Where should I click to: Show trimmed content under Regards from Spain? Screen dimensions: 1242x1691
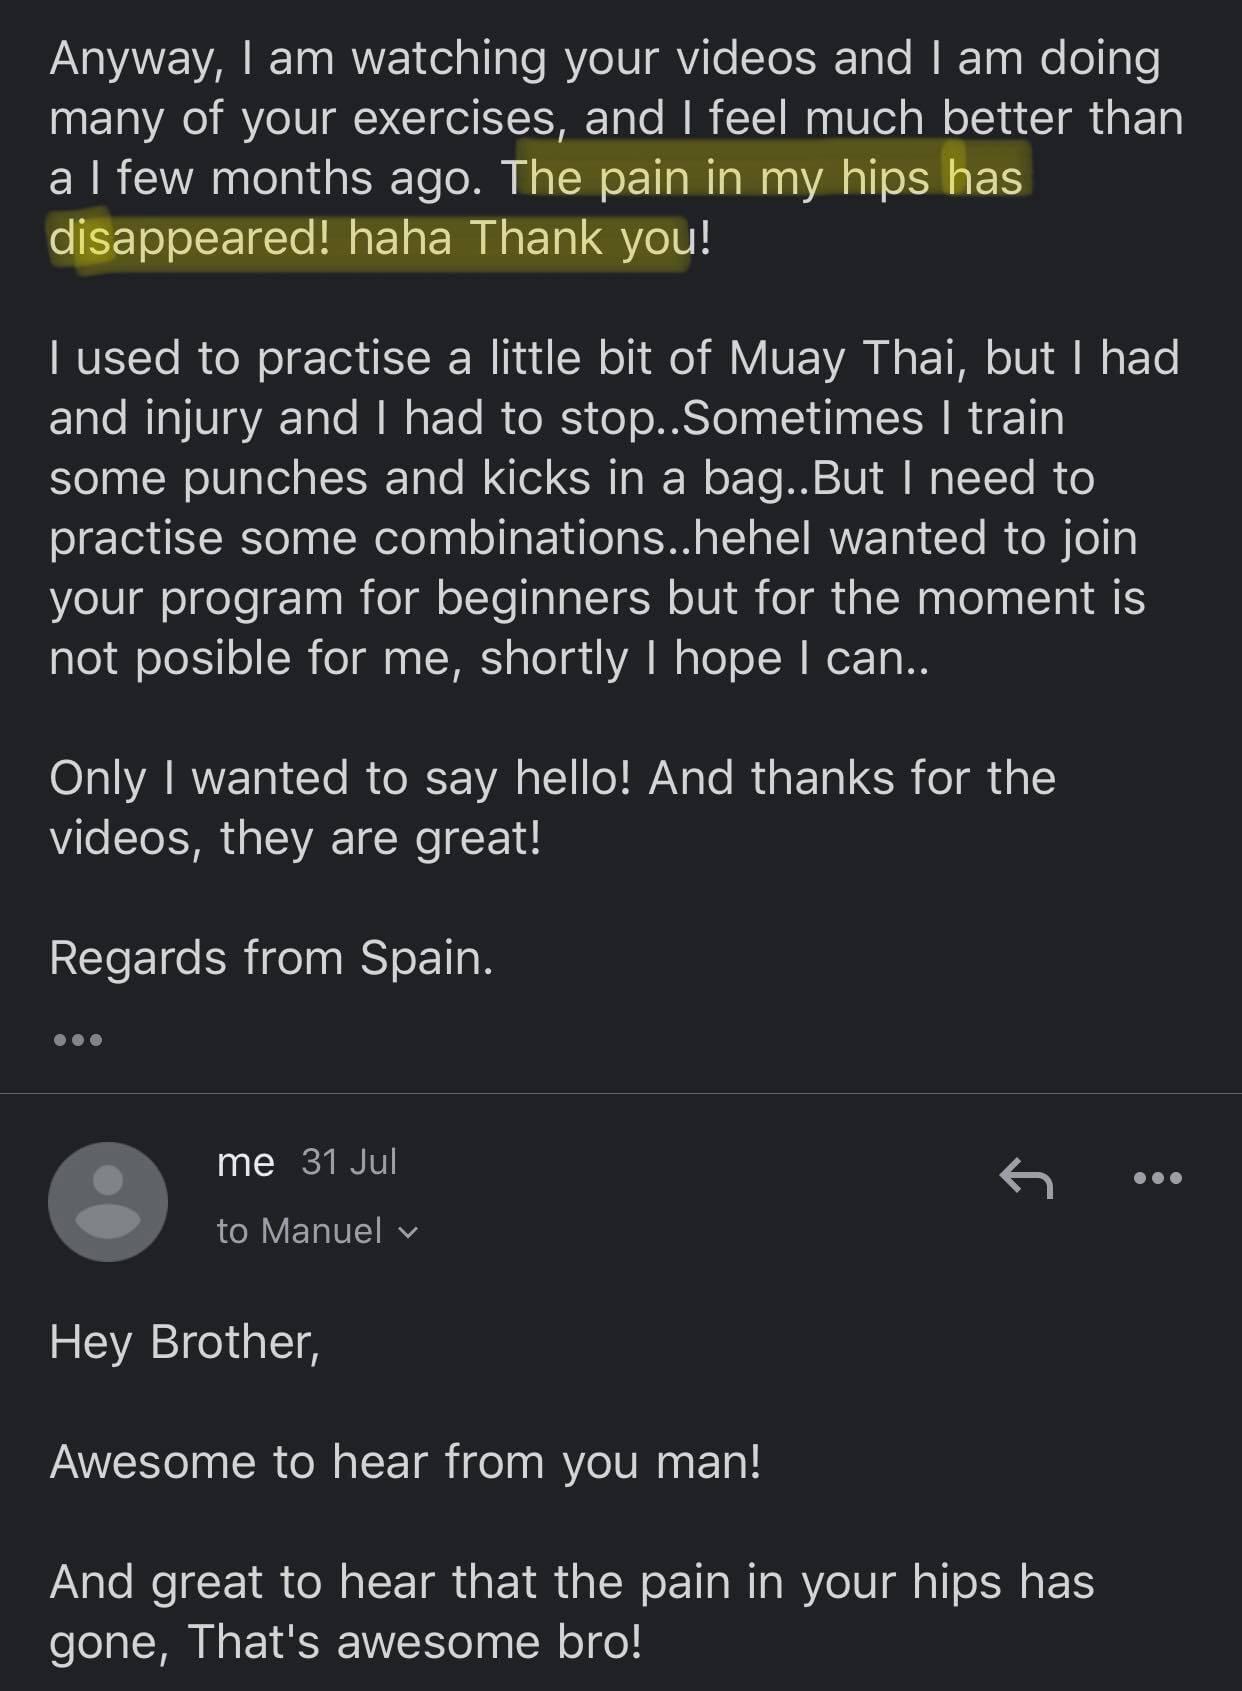coord(77,1040)
